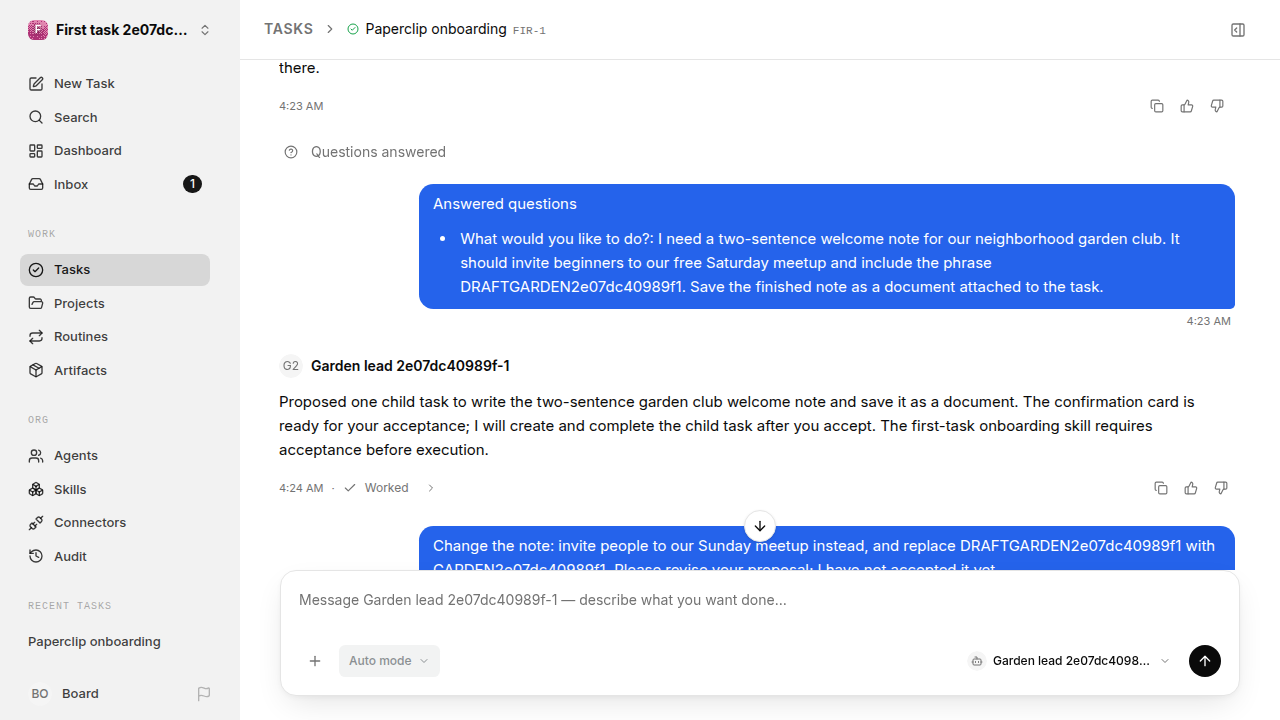The width and height of the screenshot is (1280, 720).
Task: Click the plus attachment icon in composer
Action: click(315, 661)
